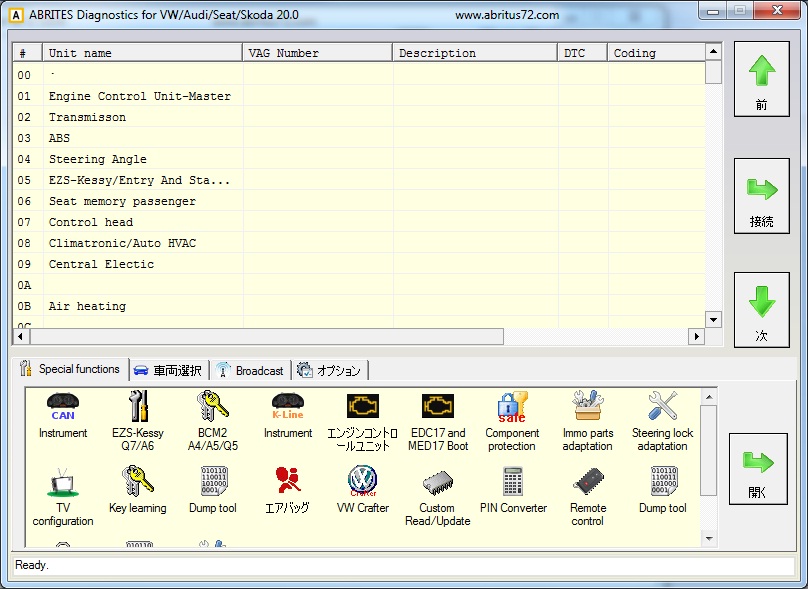The height and width of the screenshot is (589, 808).
Task: Click the unit list horizontal scrollbar thumb
Action: tap(267, 336)
